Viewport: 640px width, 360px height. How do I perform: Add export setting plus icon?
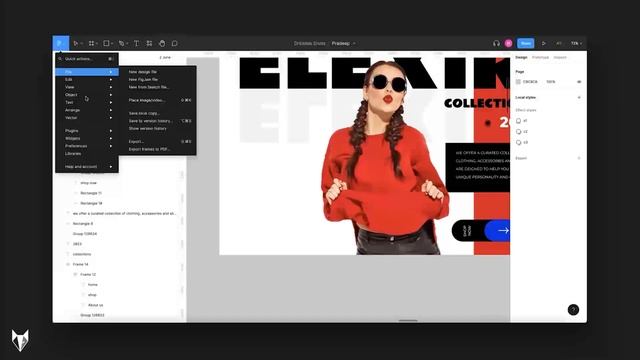579,158
